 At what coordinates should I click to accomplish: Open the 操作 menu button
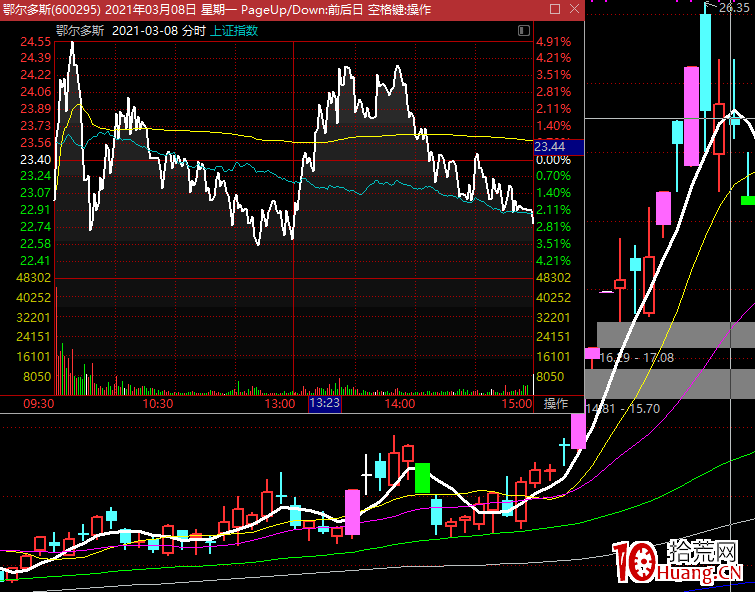[x=556, y=404]
